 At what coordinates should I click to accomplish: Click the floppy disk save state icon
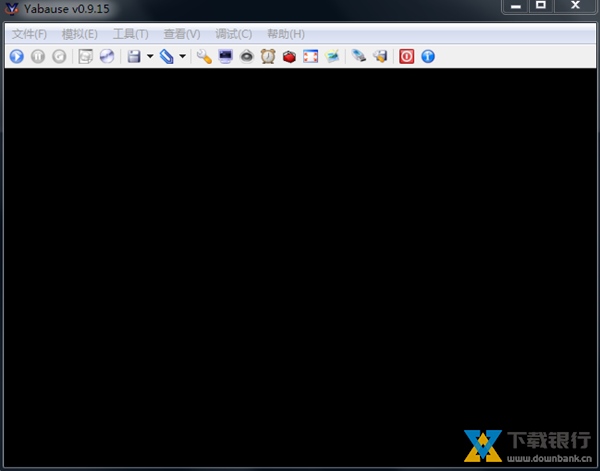[x=134, y=57]
